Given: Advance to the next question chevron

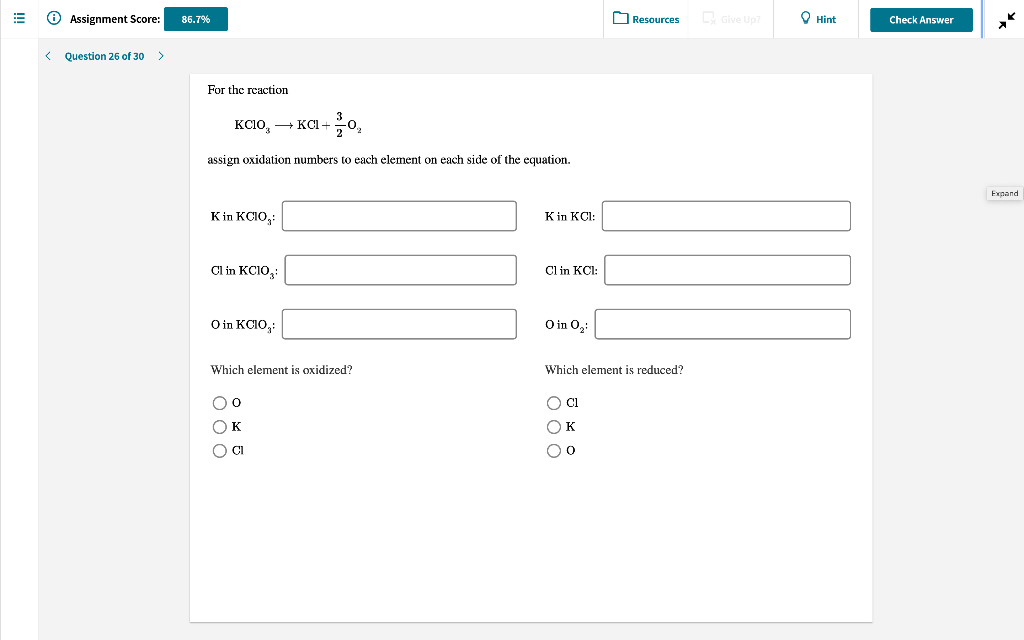Looking at the screenshot, I should 160,56.
